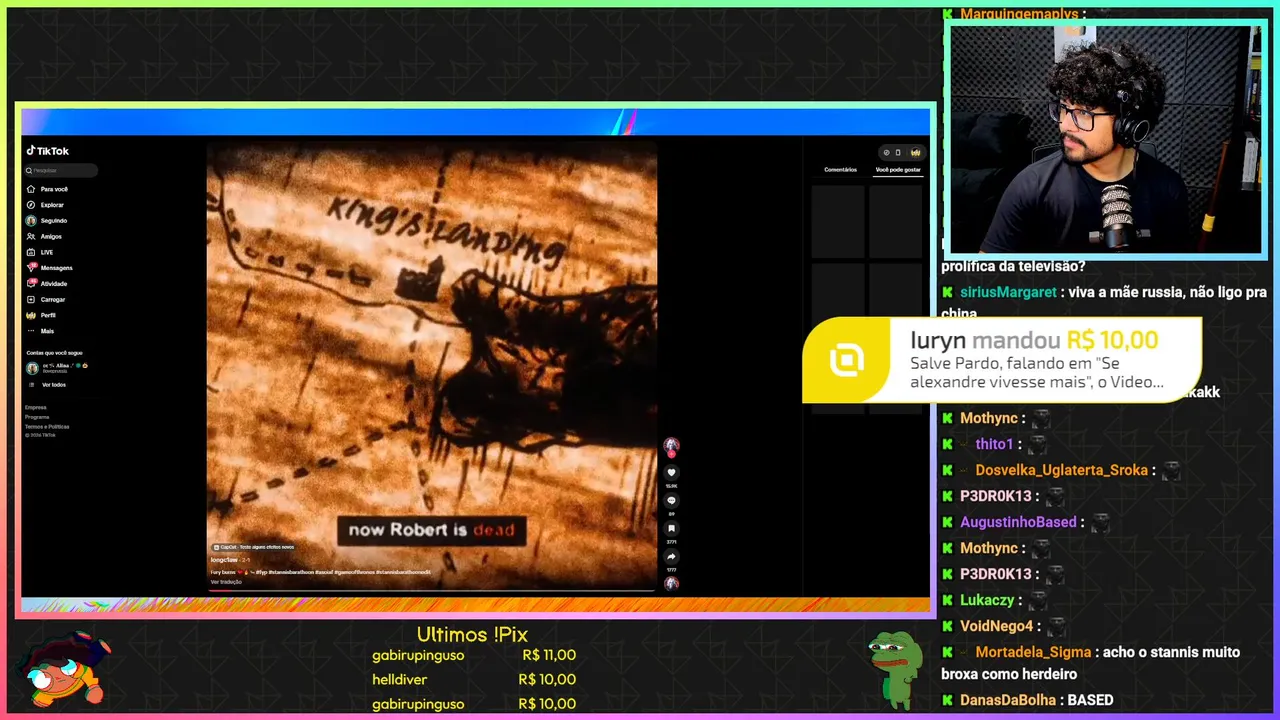Click the CapCut effects badge
The width and height of the screenshot is (1280, 720).
pyautogui.click(x=253, y=547)
